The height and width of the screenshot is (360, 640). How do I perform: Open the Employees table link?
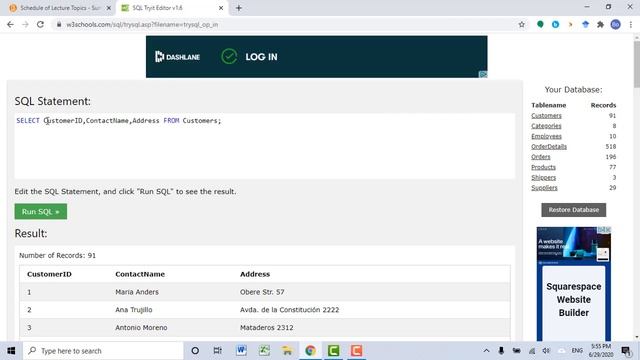click(546, 136)
